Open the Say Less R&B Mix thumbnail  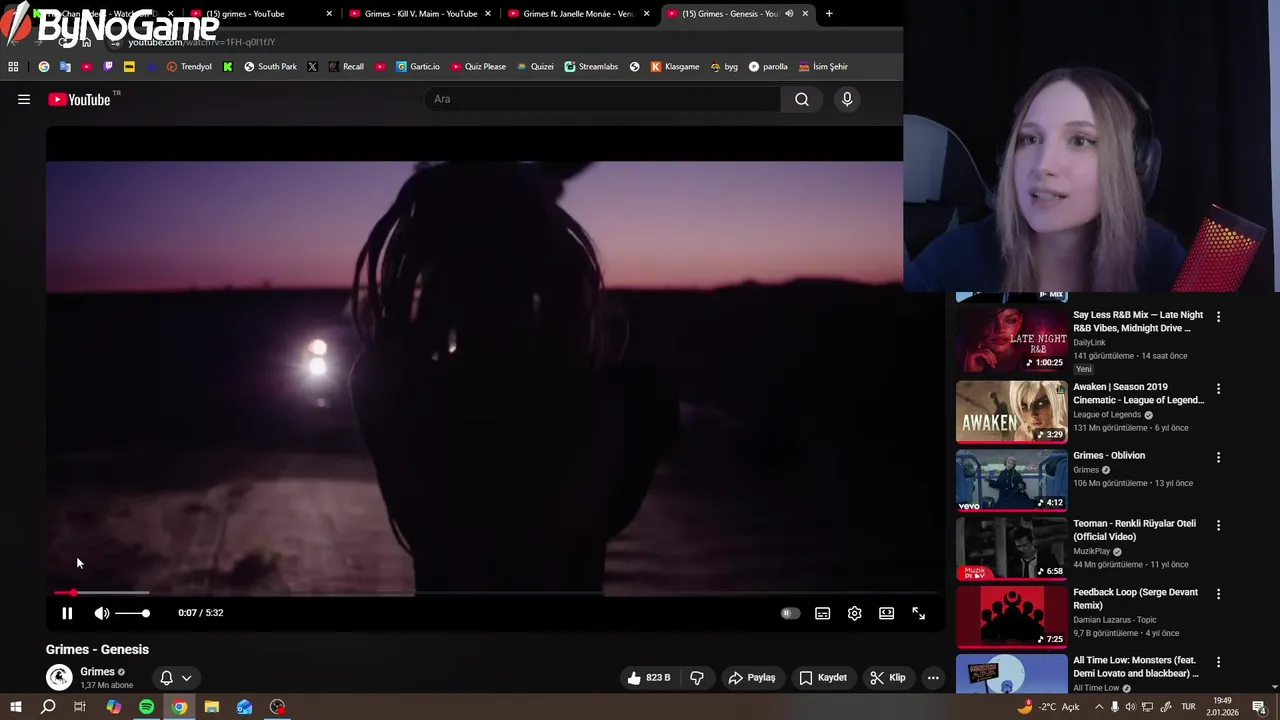click(x=1011, y=340)
